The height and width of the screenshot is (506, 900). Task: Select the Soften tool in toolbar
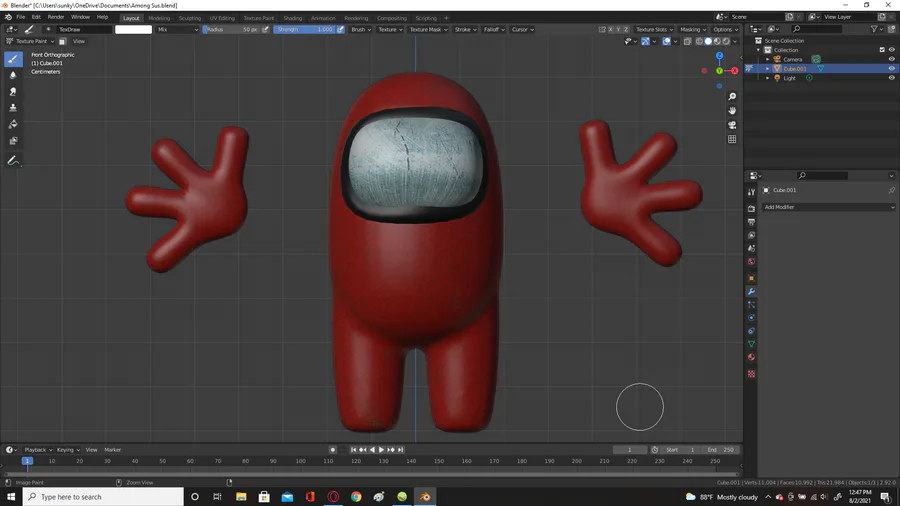(13, 75)
